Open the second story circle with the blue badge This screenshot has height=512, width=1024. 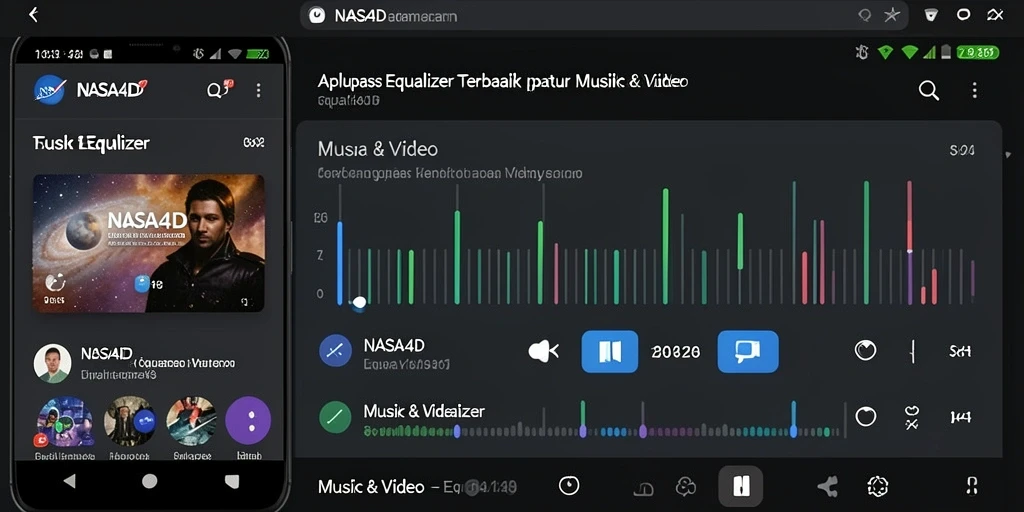pos(129,421)
